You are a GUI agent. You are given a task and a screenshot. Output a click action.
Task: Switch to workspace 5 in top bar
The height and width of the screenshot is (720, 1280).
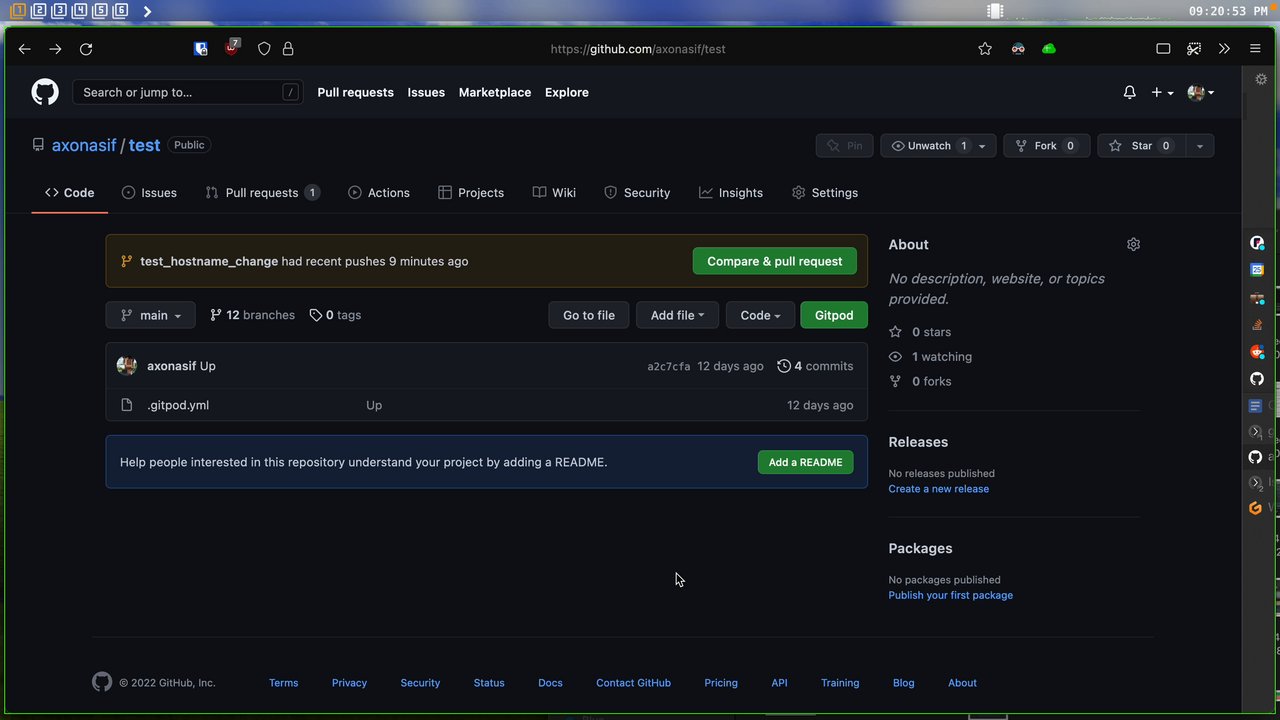click(99, 11)
